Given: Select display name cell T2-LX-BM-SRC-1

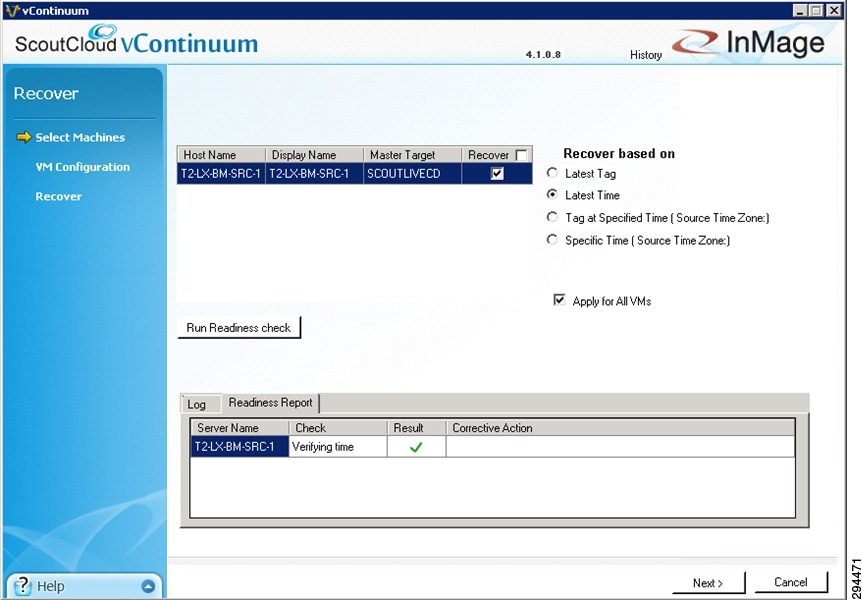Looking at the screenshot, I should tap(314, 174).
